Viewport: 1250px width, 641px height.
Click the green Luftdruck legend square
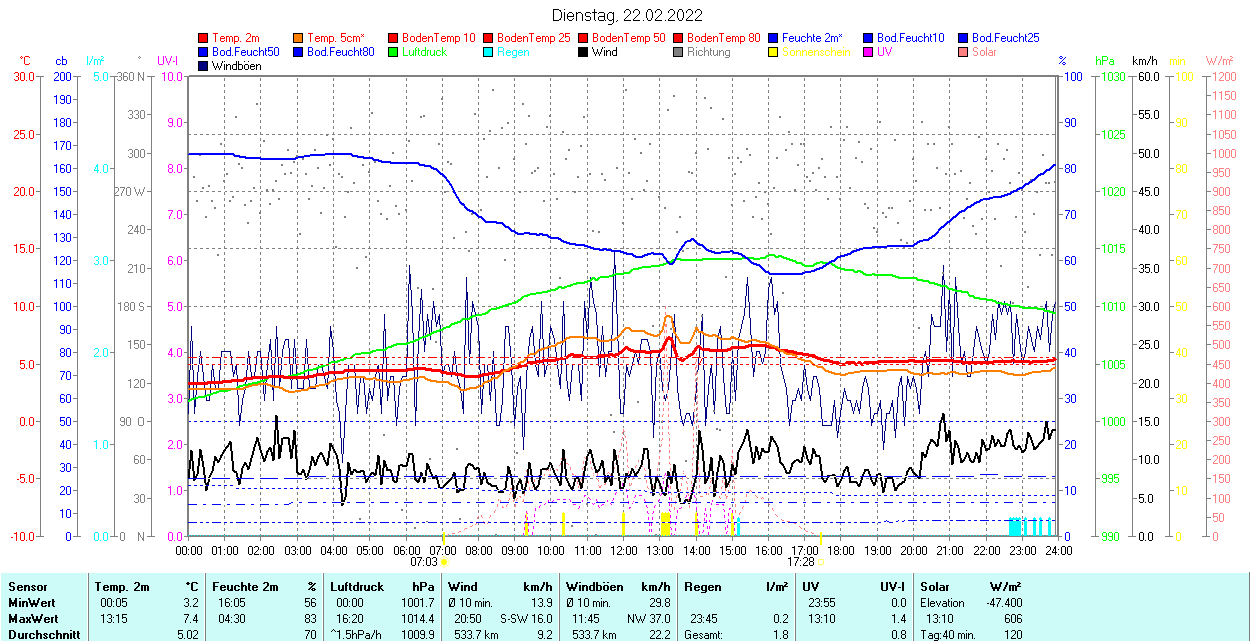(393, 52)
